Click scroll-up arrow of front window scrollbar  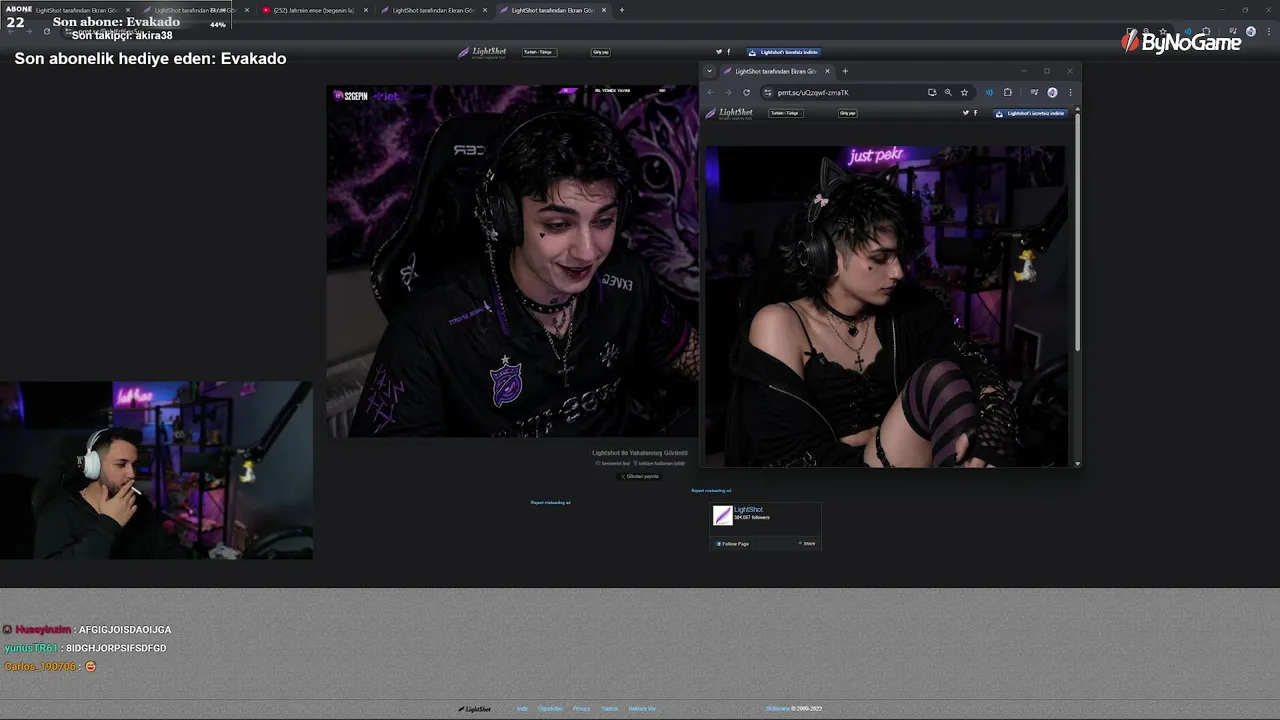[1077, 110]
